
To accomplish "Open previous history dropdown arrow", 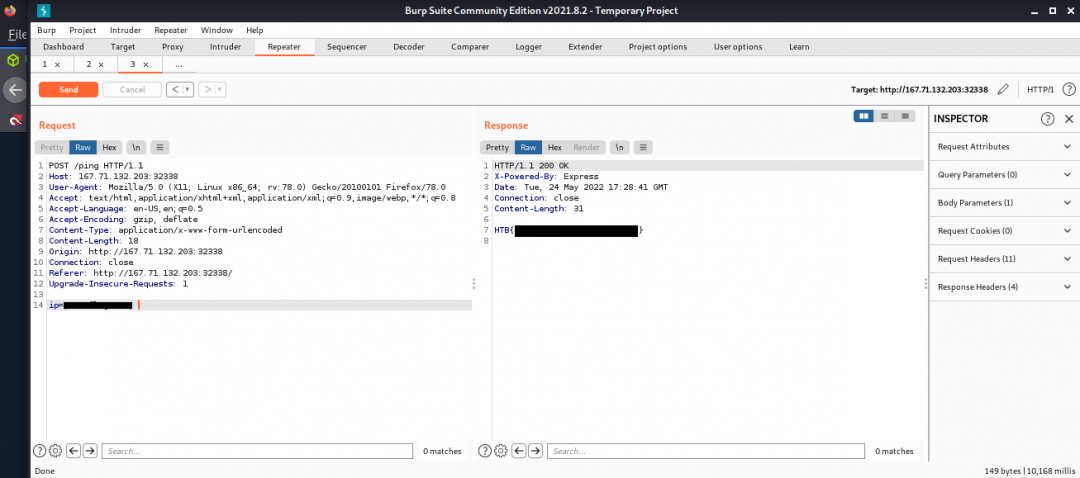I will [x=188, y=90].
